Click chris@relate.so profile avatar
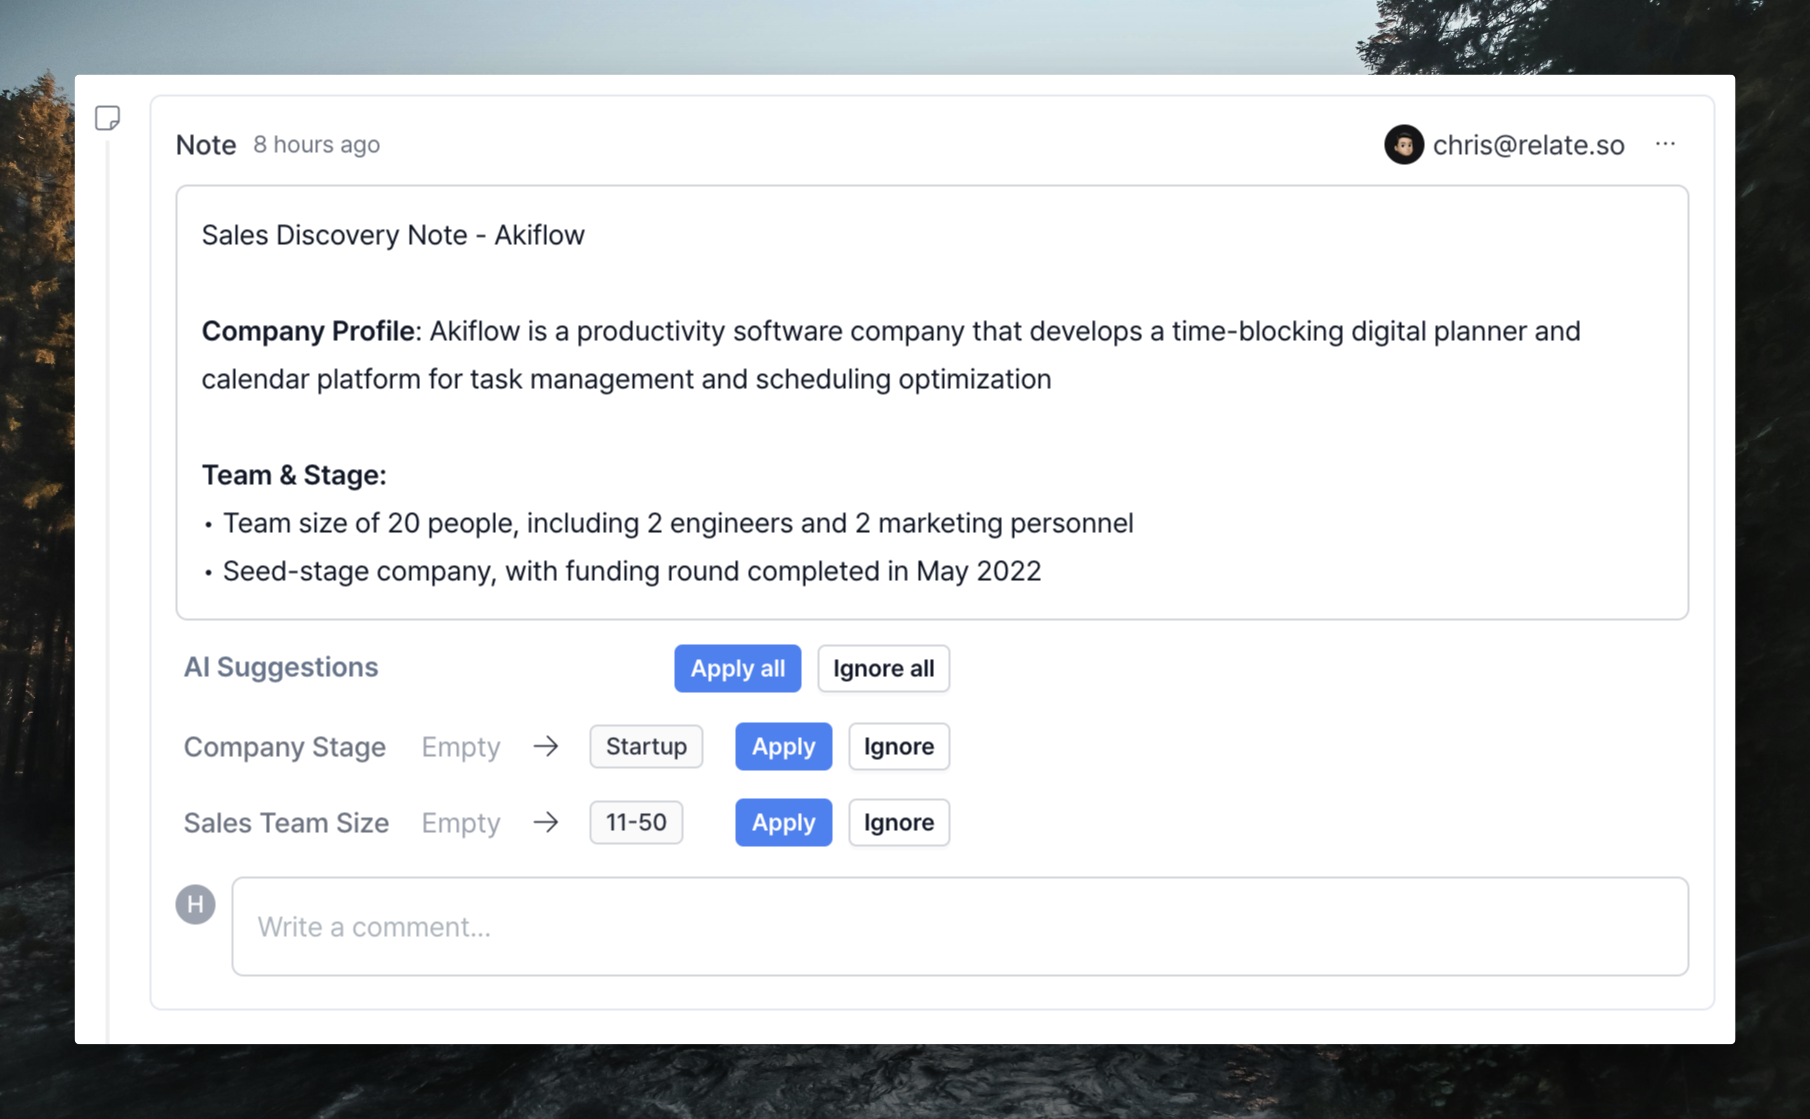This screenshot has width=1810, height=1119. [1404, 144]
